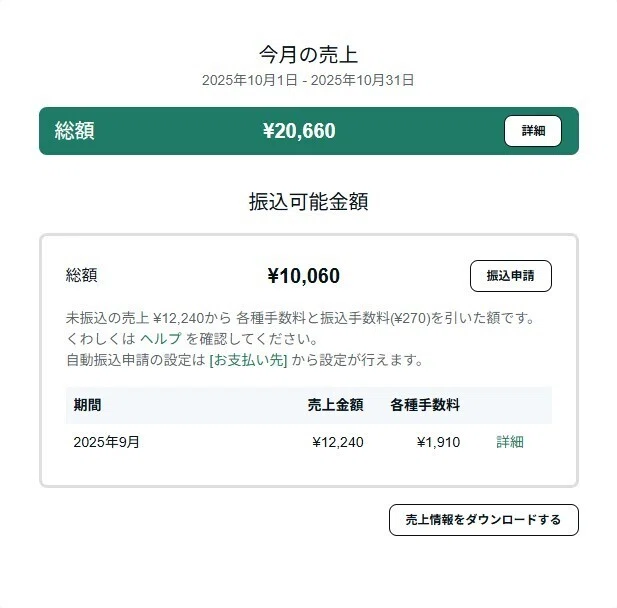
Task: Open 詳細 button in green total banner
Action: tap(532, 131)
